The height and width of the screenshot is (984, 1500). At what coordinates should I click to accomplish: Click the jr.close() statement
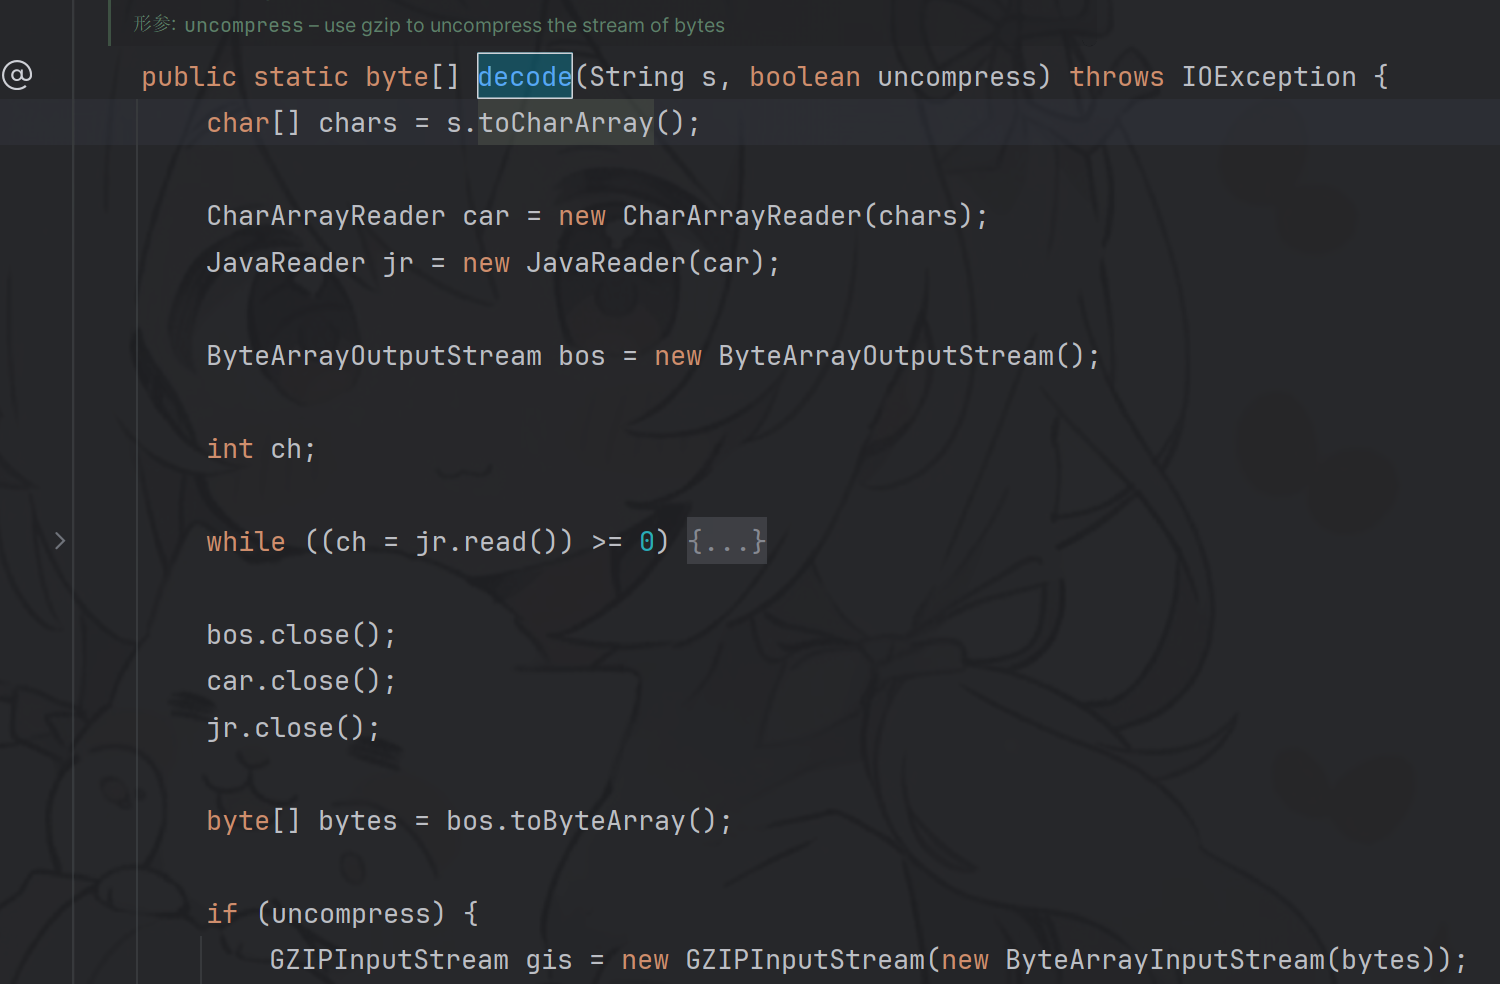[292, 728]
